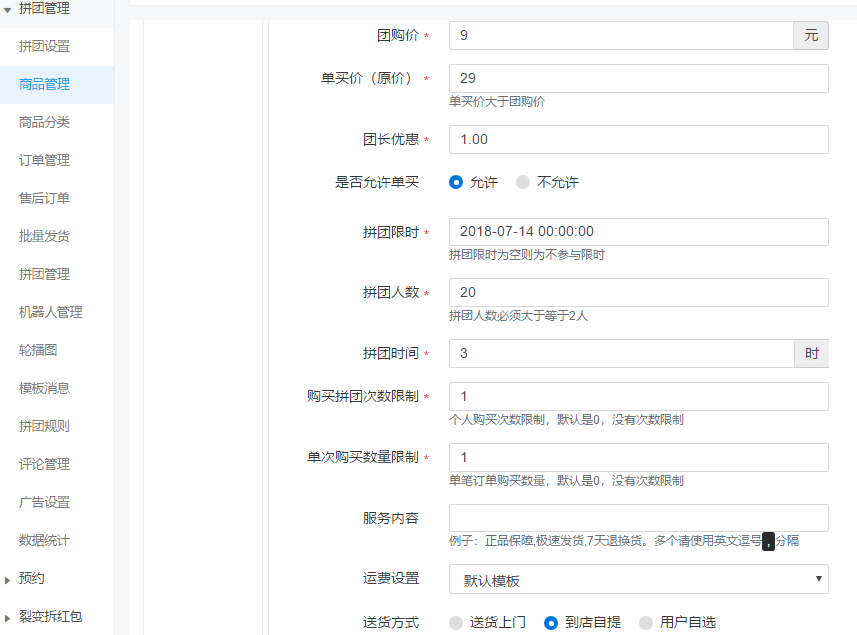
Task: Click the hint text 单买价大于团购价
Action: click(x=497, y=102)
